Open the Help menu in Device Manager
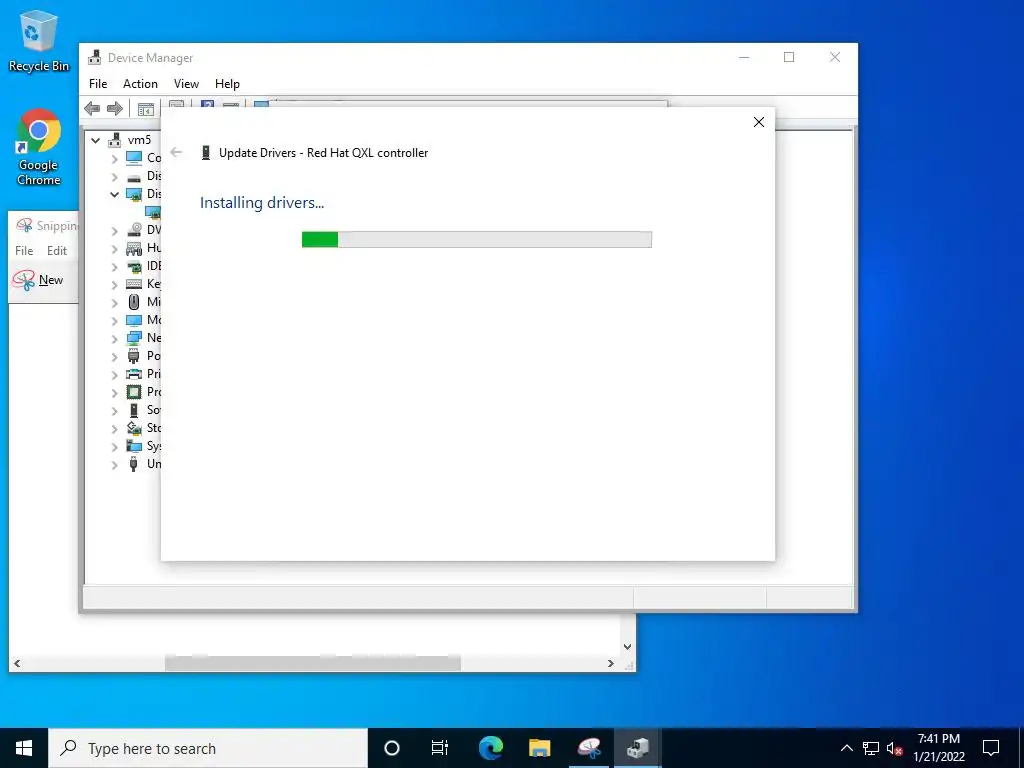The image size is (1024, 768). (x=227, y=84)
